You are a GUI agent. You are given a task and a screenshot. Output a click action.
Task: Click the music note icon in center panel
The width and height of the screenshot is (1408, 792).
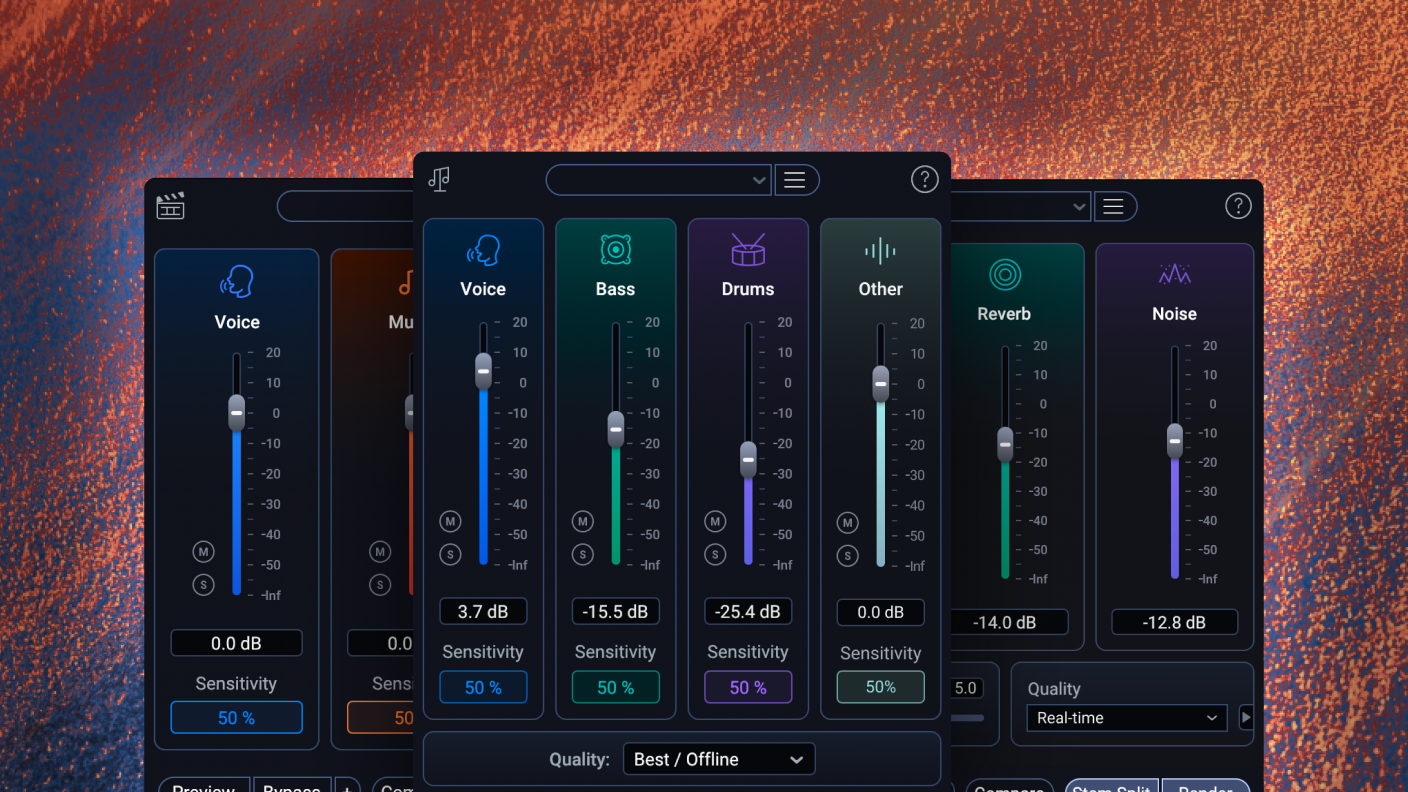[439, 179]
